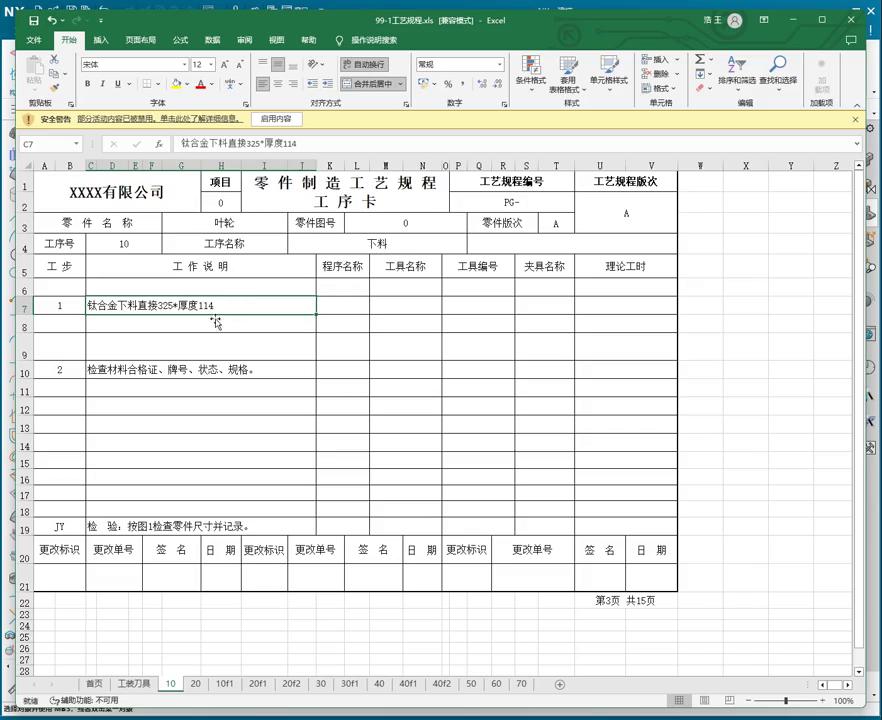The height and width of the screenshot is (720, 882).
Task: Click the insert function fx icon
Action: [x=158, y=144]
